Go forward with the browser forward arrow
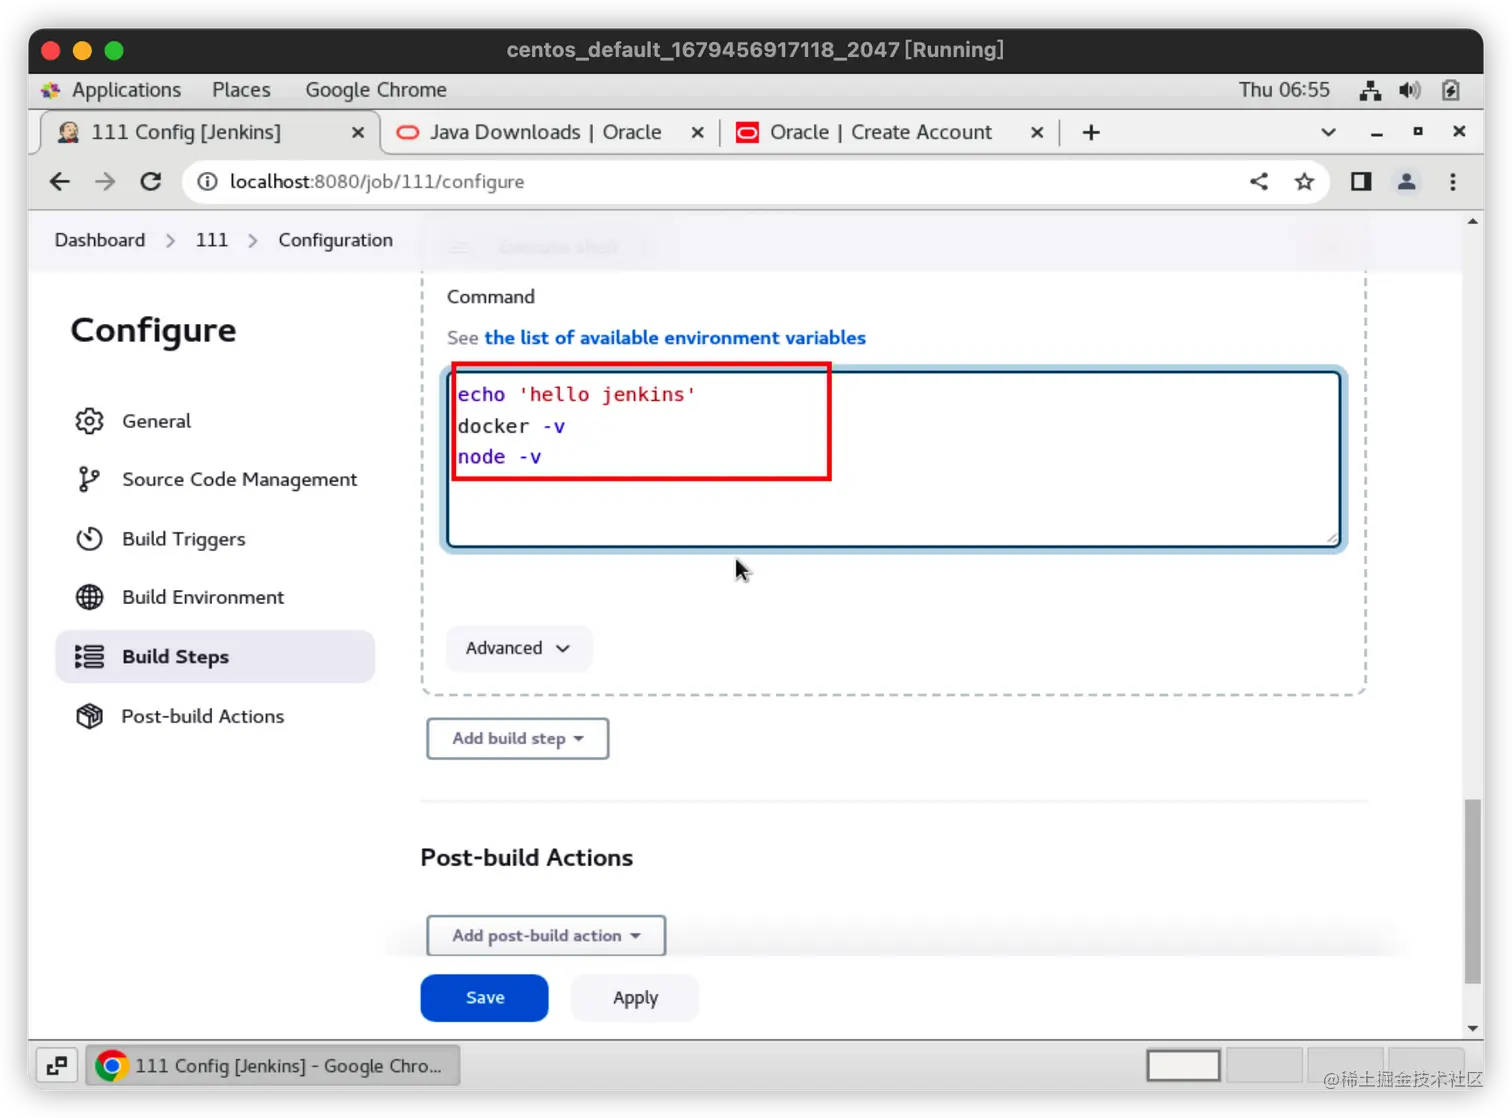Screen dimensions: 1512x1118 [105, 182]
